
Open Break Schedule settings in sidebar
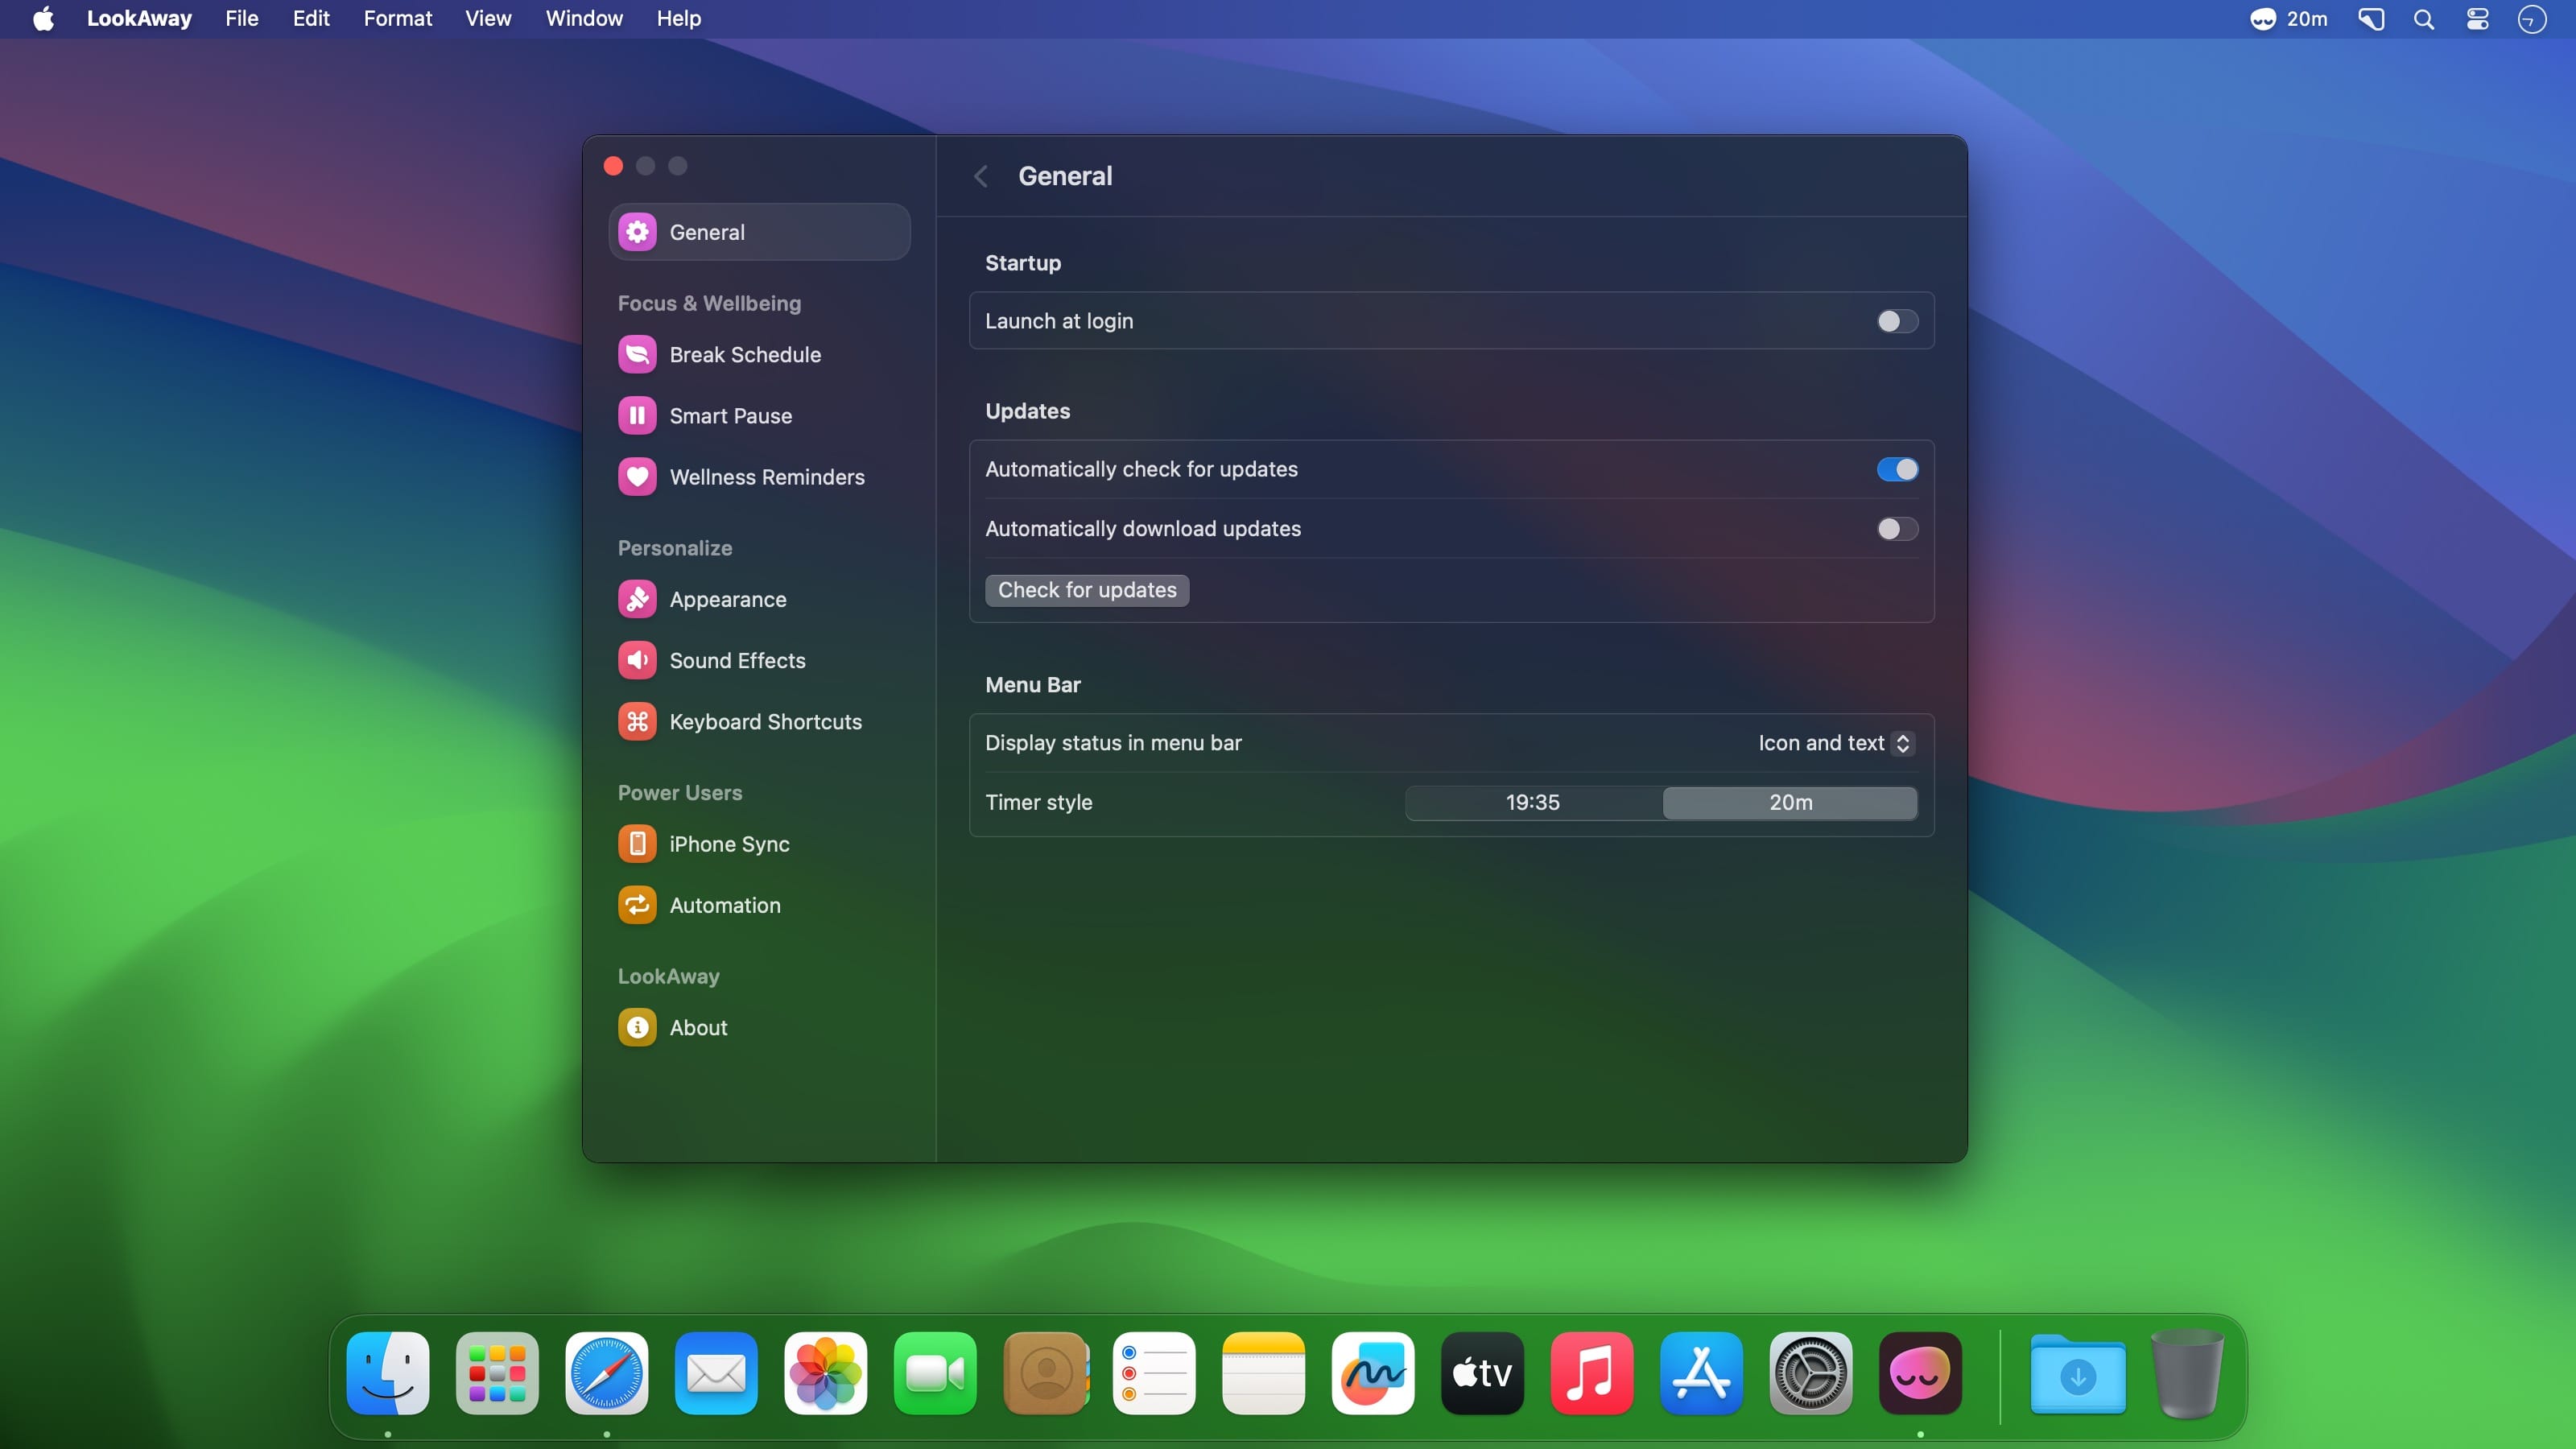(744, 355)
